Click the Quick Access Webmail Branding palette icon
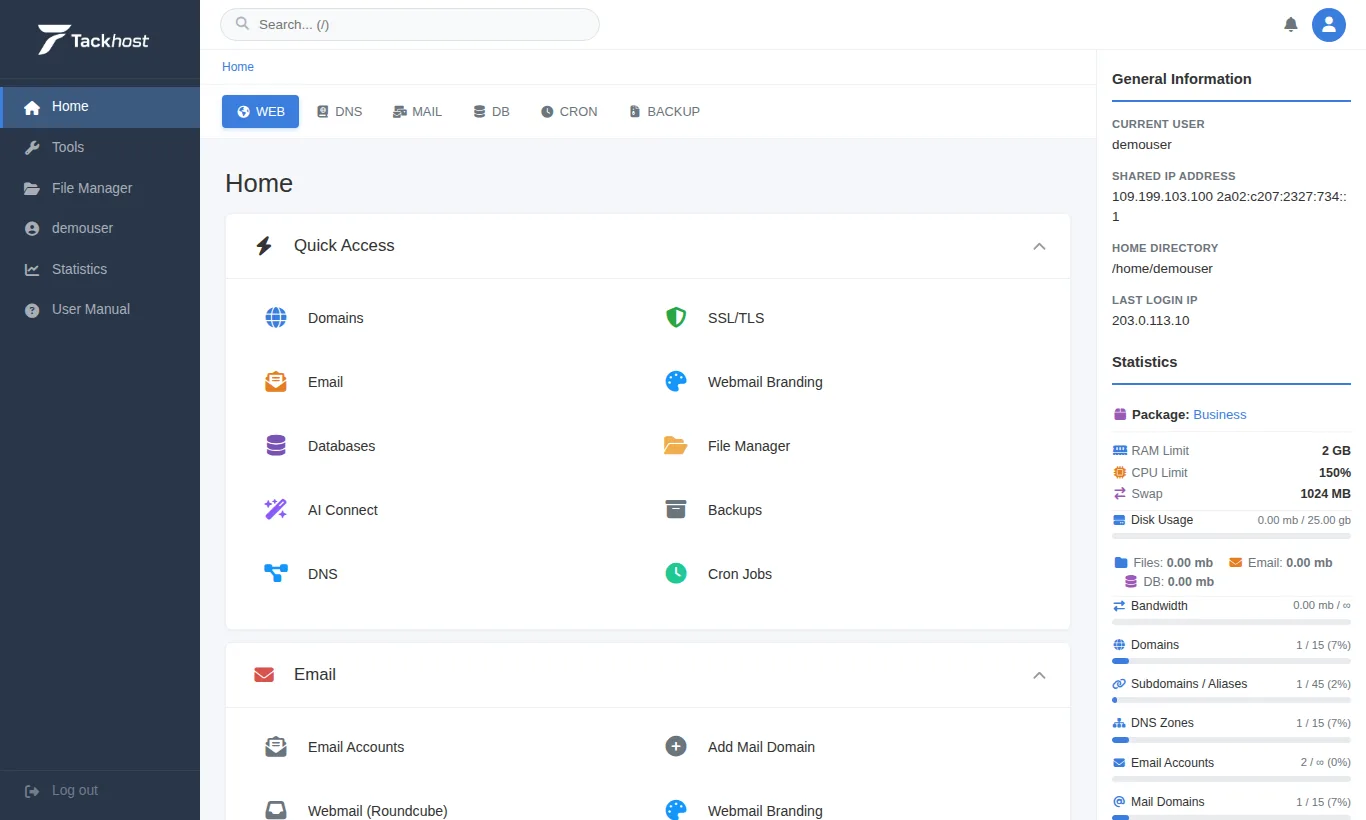The height and width of the screenshot is (820, 1366). pyautogui.click(x=676, y=382)
